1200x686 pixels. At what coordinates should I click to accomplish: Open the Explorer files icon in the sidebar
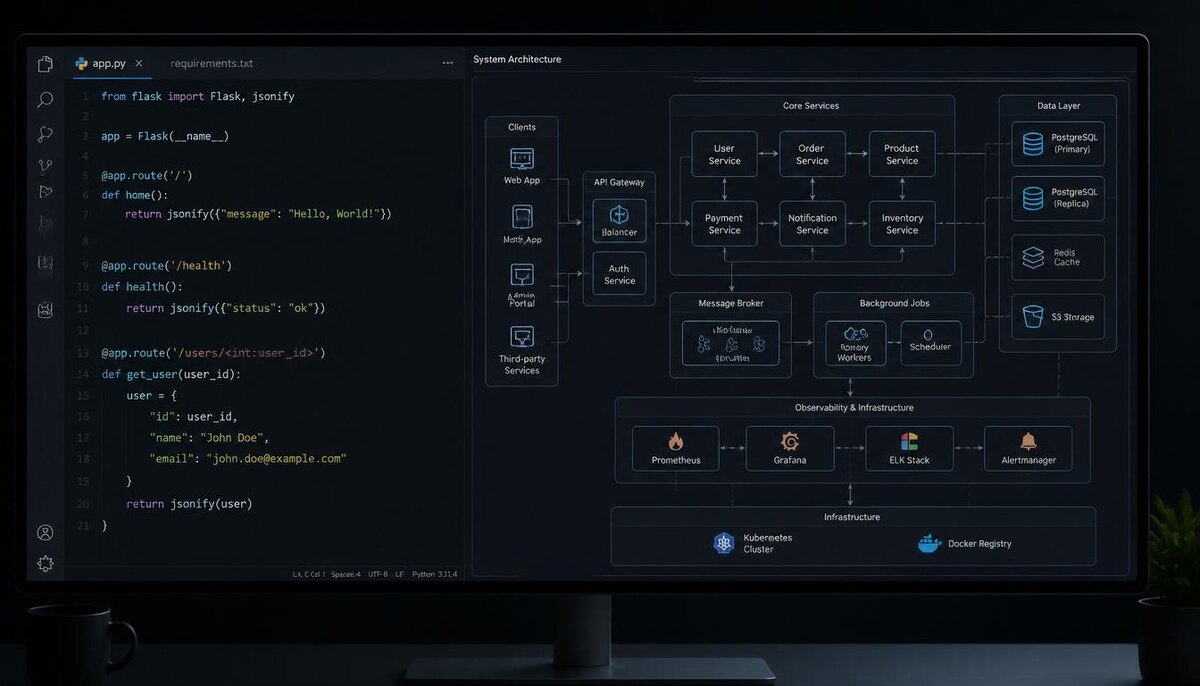[x=45, y=64]
